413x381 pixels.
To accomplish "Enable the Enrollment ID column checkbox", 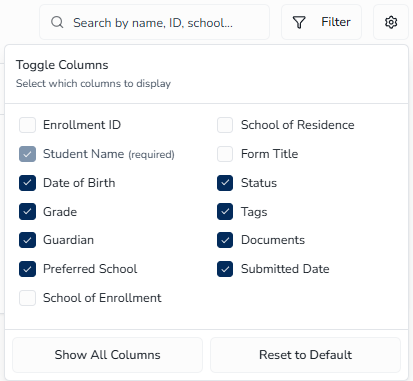I will (x=27, y=125).
